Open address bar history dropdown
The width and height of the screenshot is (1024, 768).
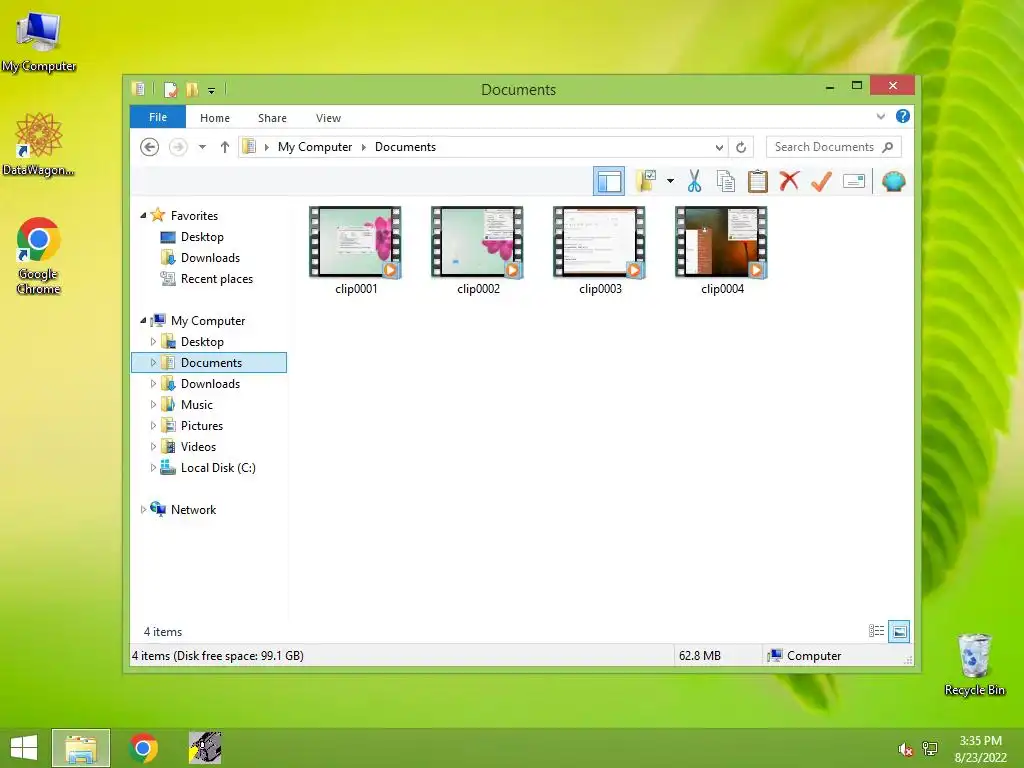pos(719,148)
